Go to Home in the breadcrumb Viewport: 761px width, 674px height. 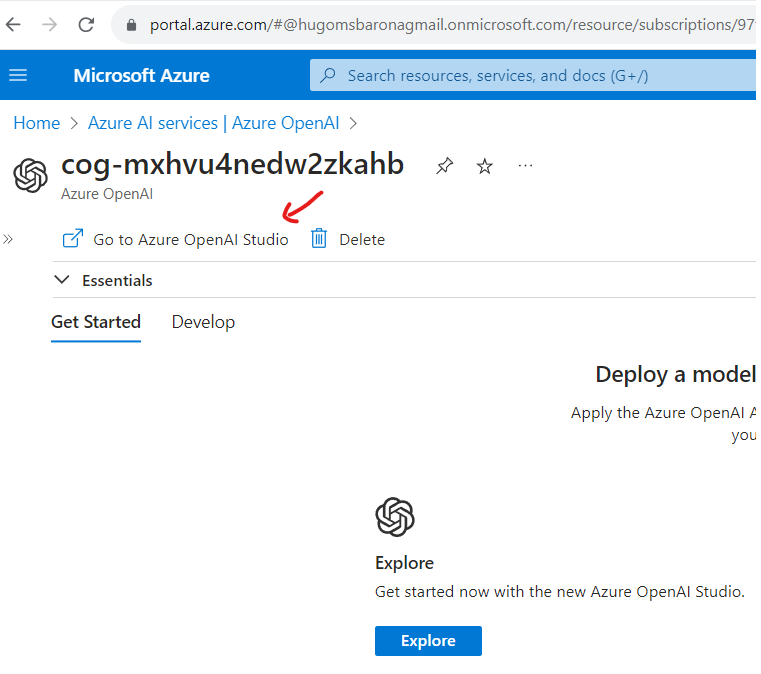tap(36, 123)
